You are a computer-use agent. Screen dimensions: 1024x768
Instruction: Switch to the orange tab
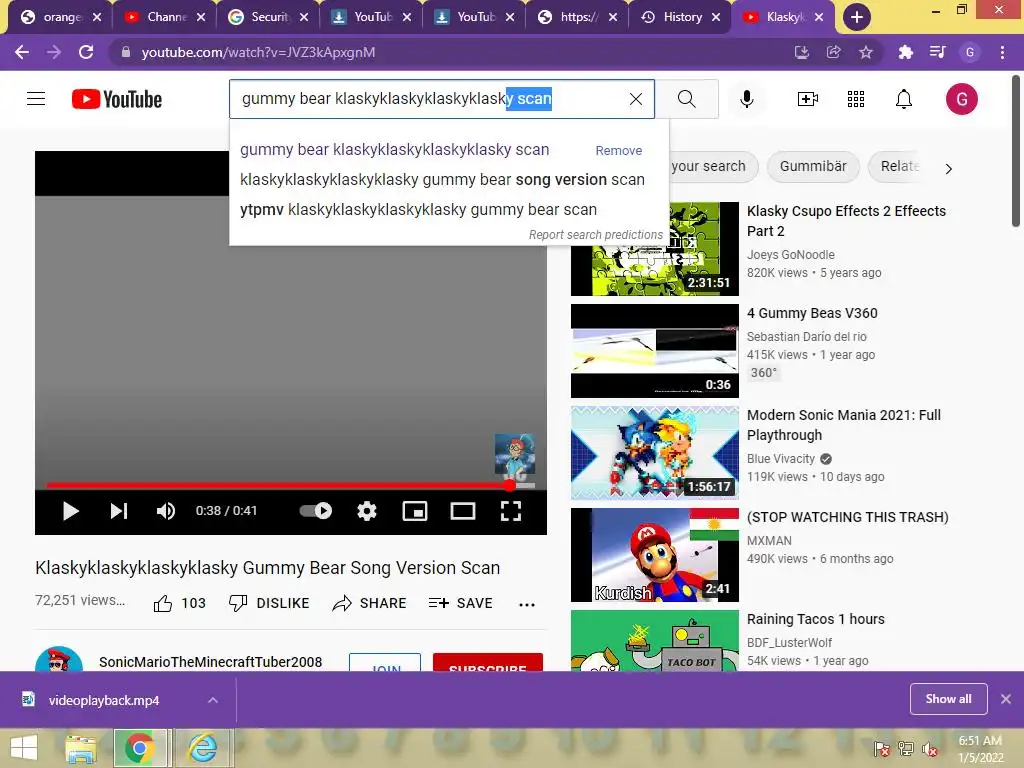tap(61, 17)
